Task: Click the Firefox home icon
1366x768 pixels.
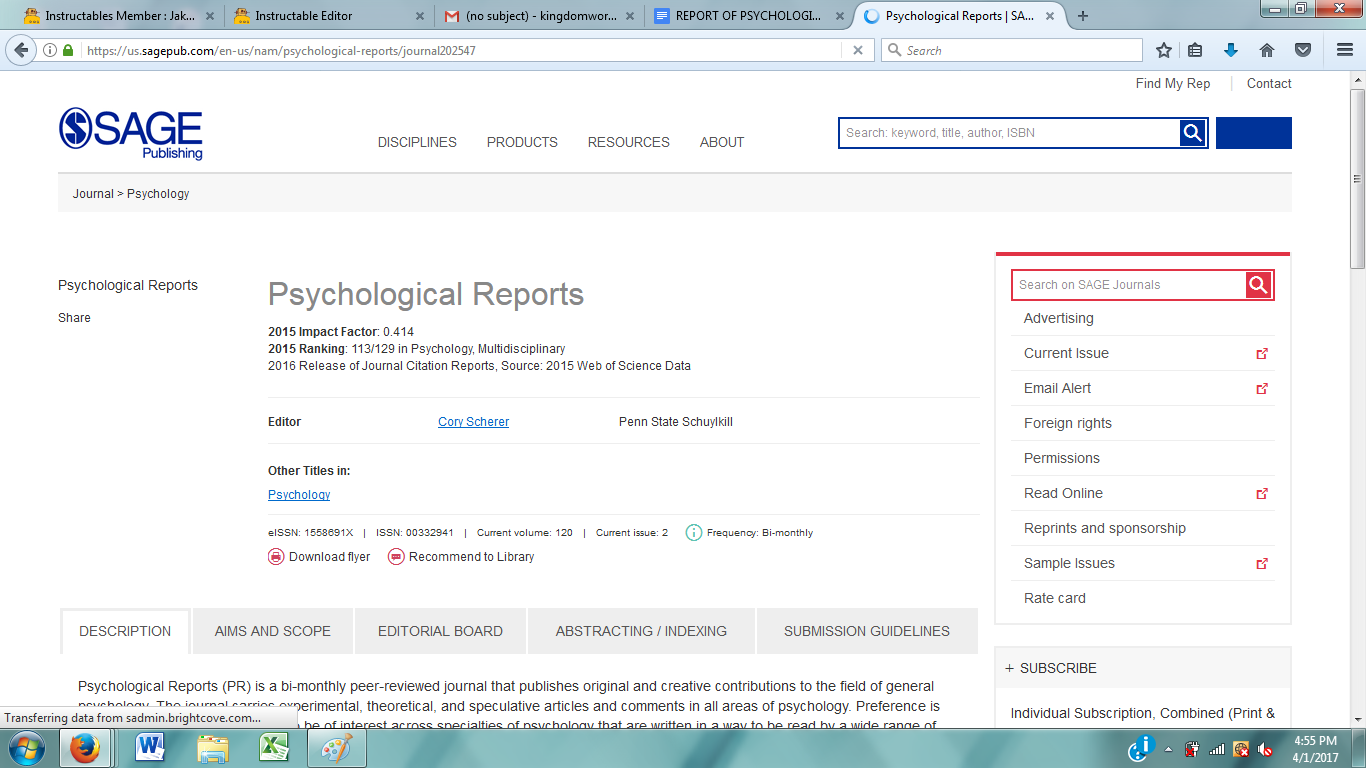Action: (1266, 49)
